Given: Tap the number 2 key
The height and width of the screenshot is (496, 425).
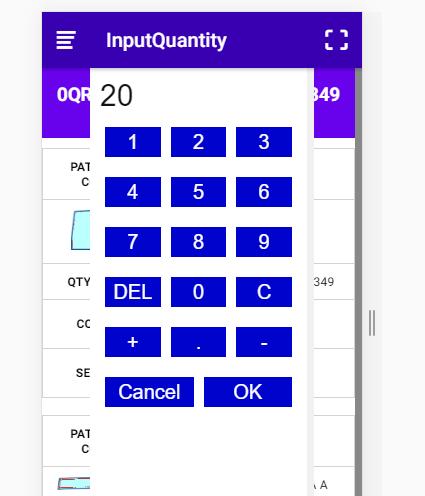Looking at the screenshot, I should click(198, 142).
